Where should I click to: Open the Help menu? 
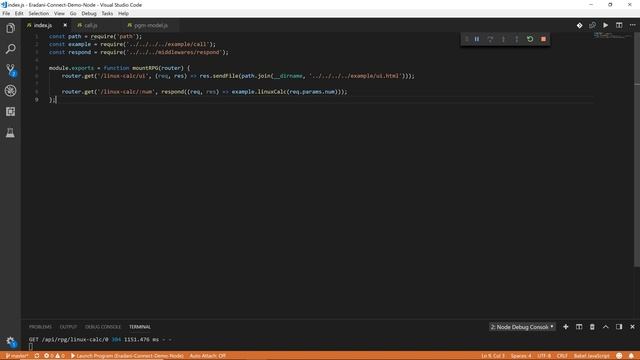click(124, 13)
